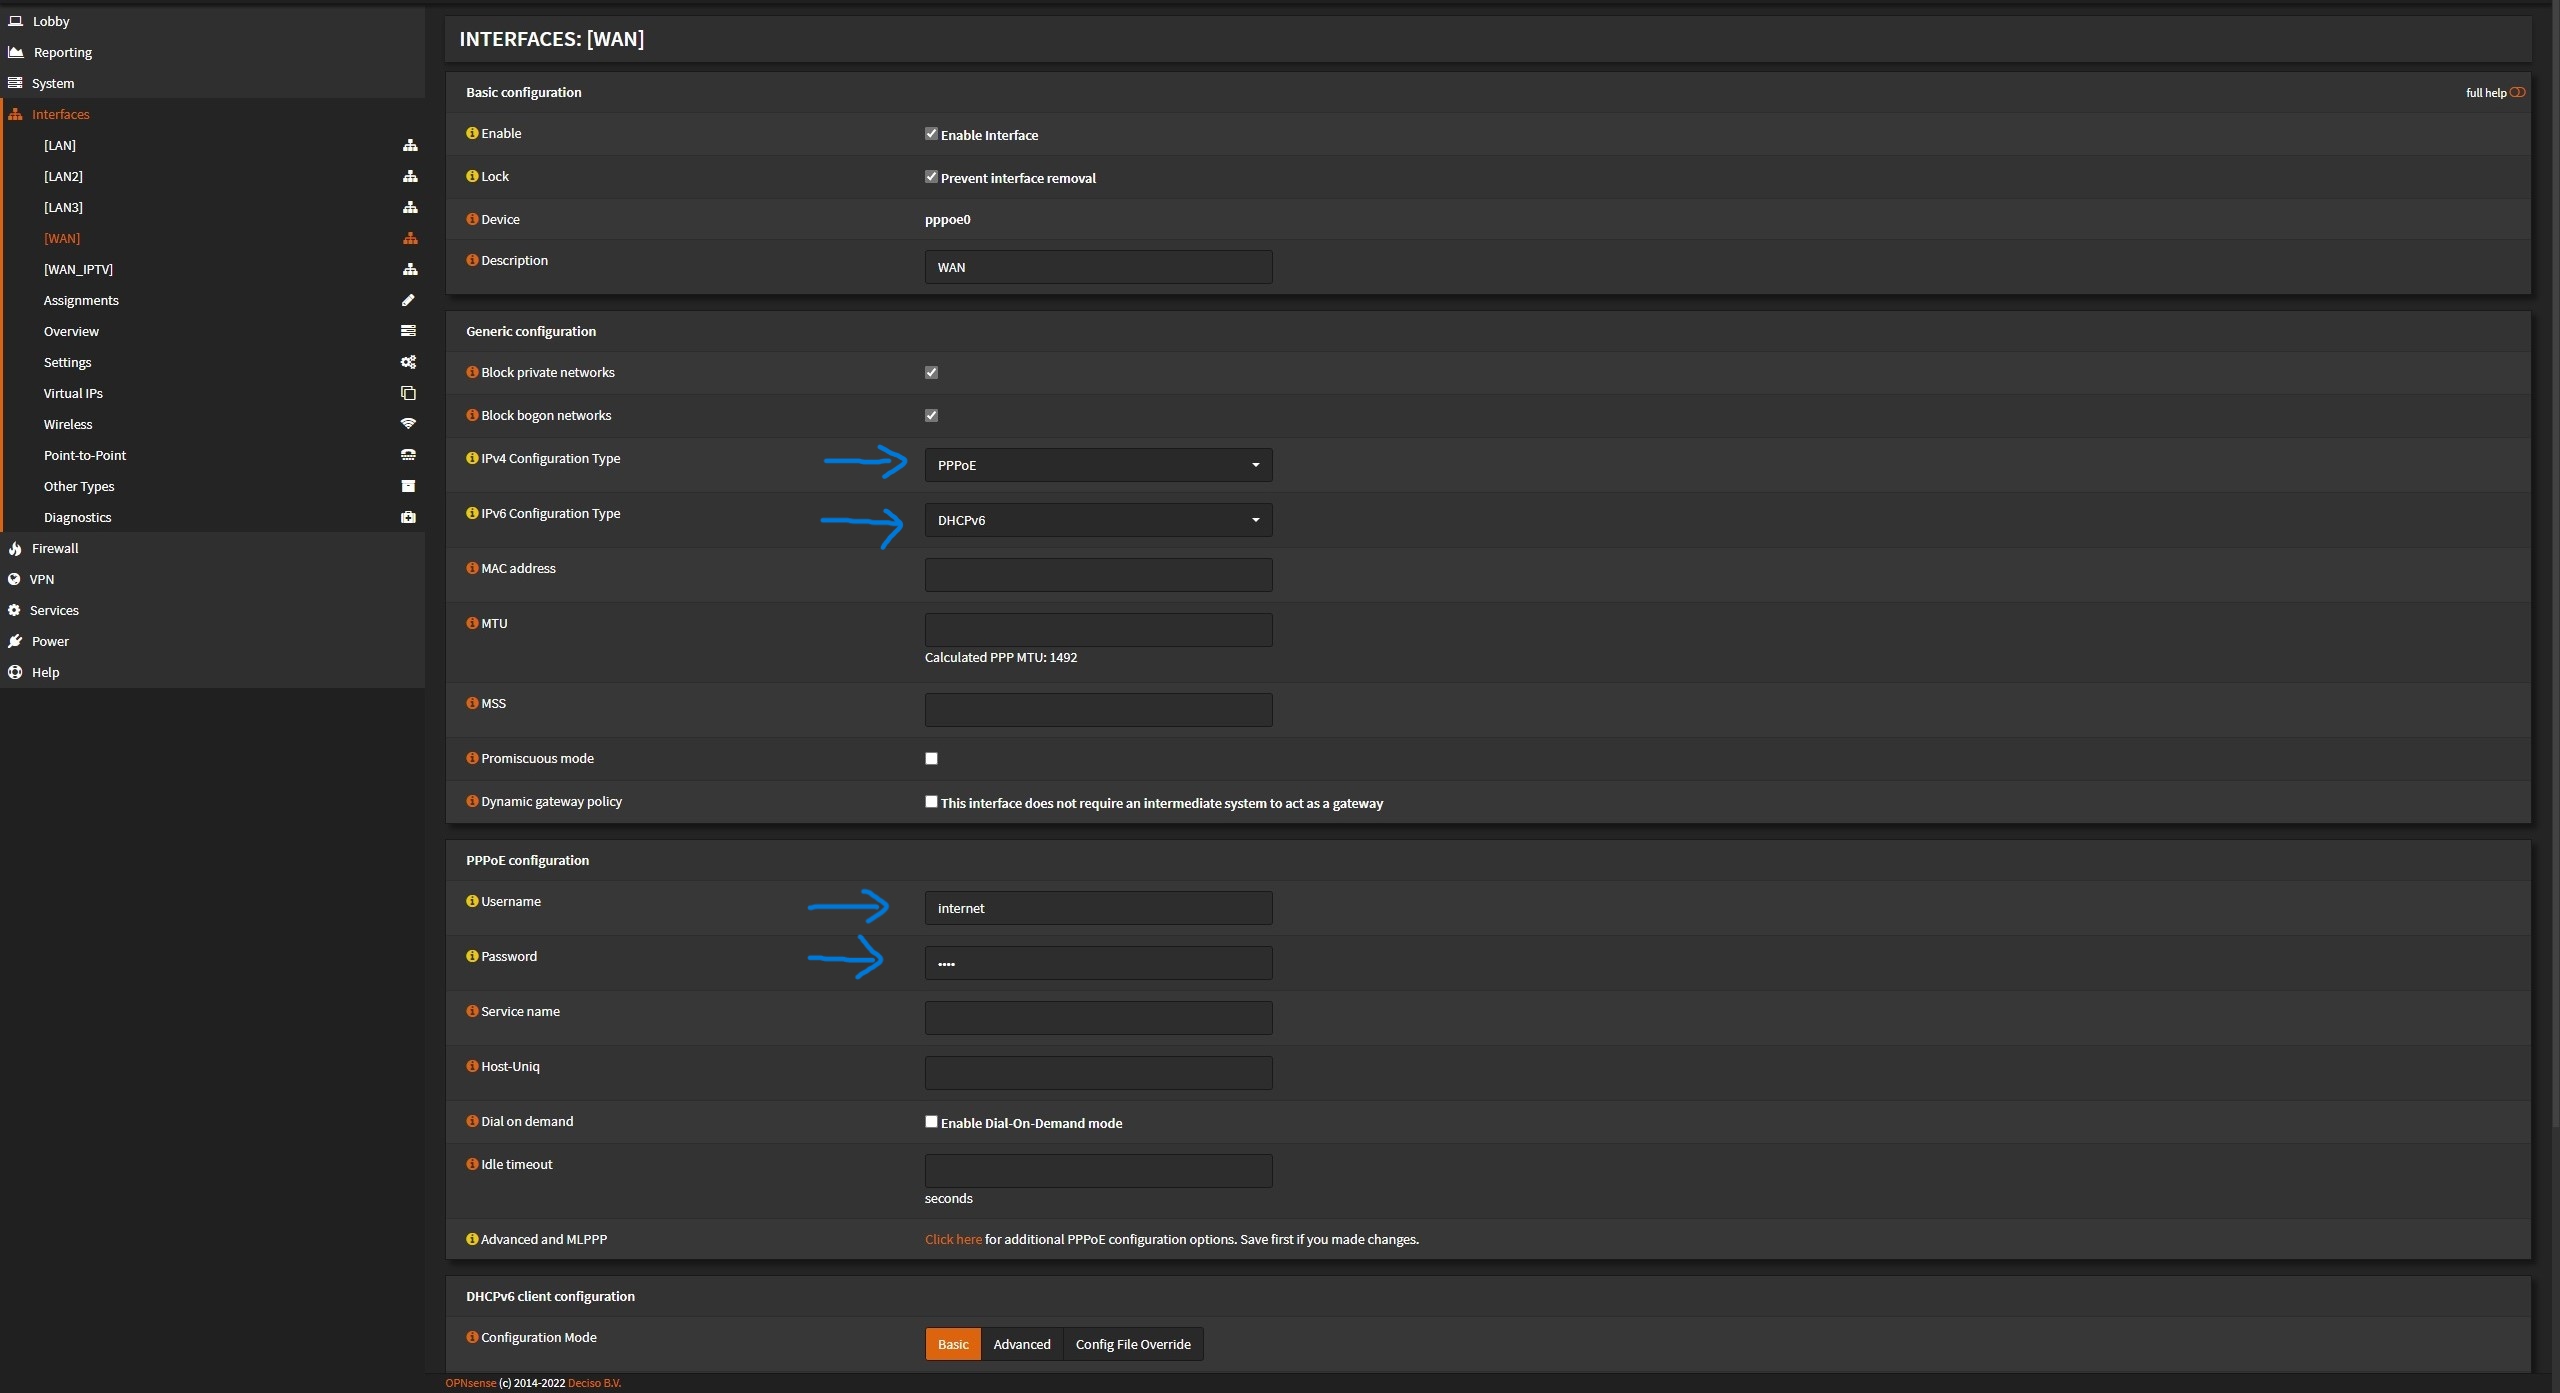The height and width of the screenshot is (1393, 2560).
Task: Toggle the full help switch
Action: [x=2517, y=92]
